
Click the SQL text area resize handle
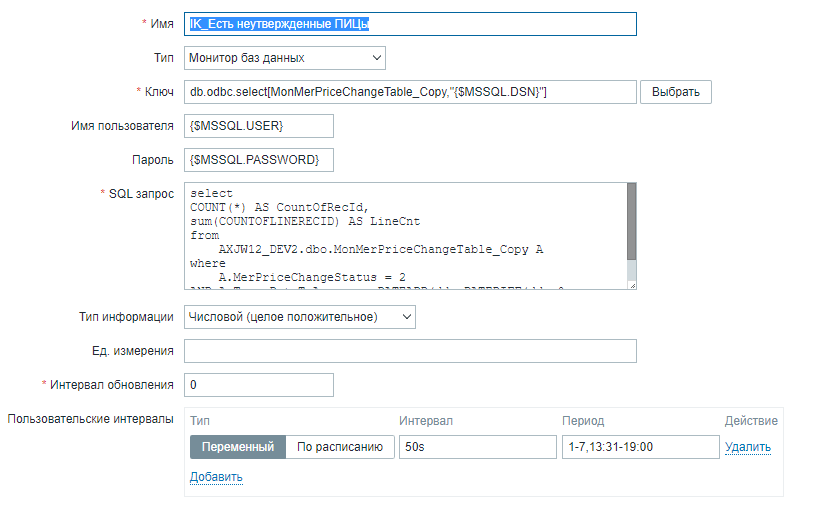631,285
